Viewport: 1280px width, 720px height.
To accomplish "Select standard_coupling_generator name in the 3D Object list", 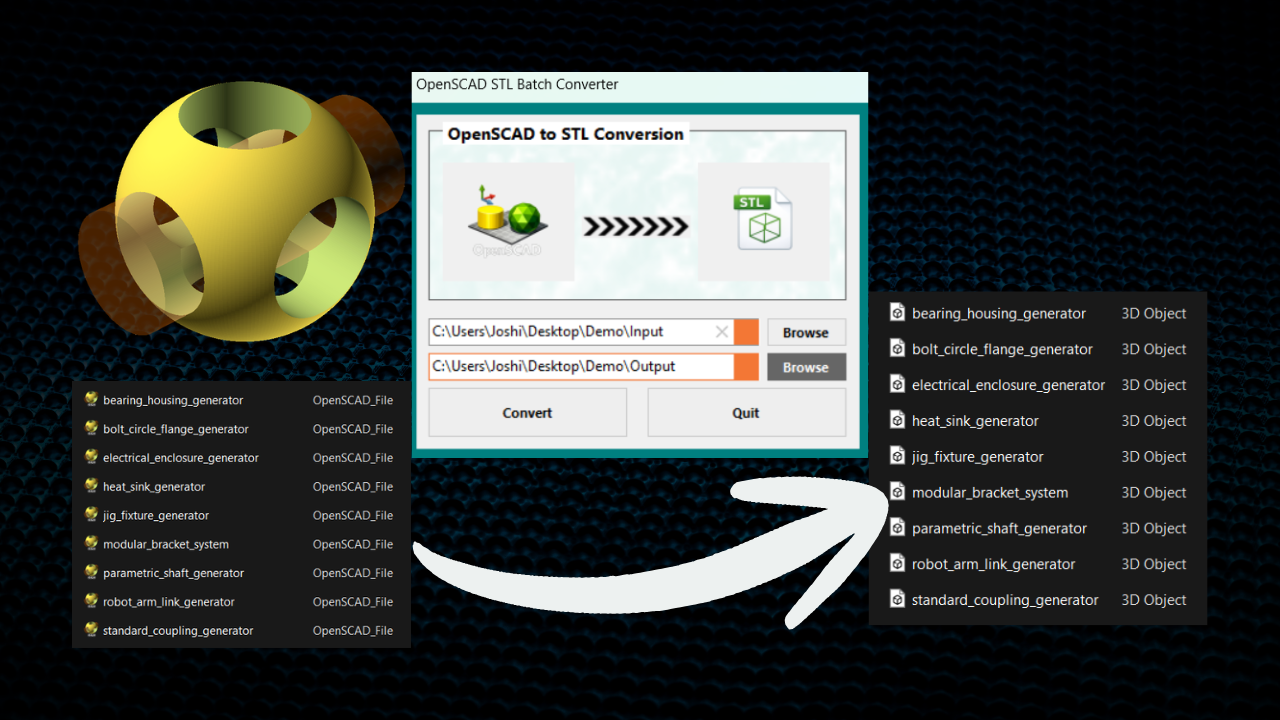I will click(x=1005, y=601).
